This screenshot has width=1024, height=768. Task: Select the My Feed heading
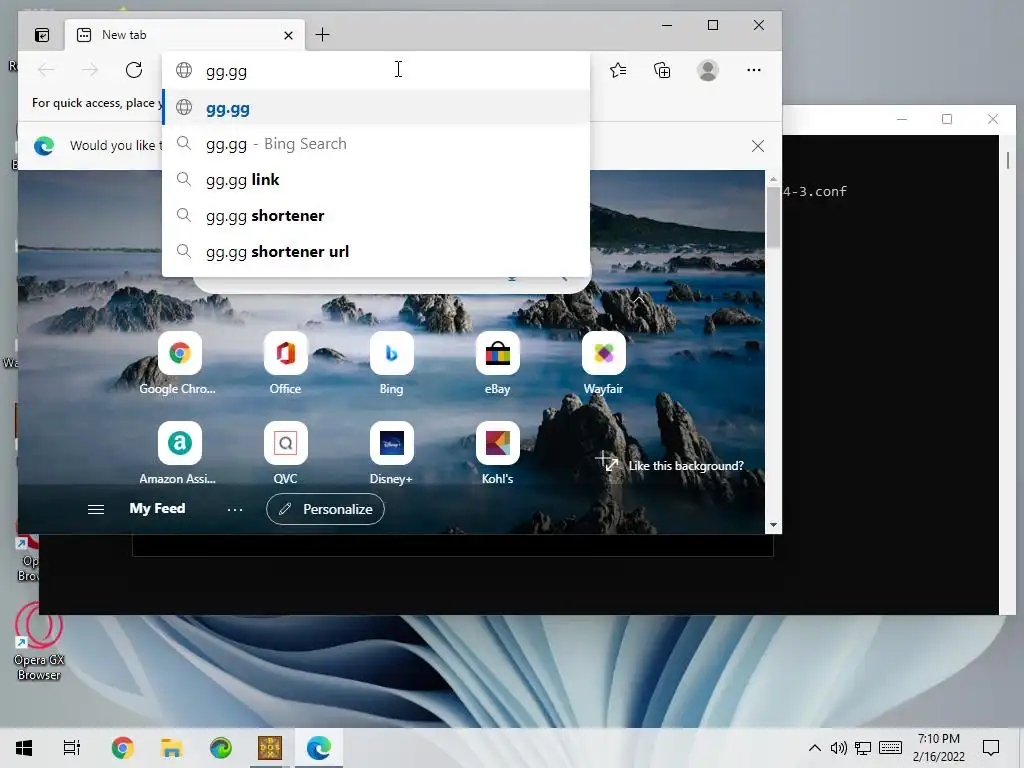[x=157, y=508]
